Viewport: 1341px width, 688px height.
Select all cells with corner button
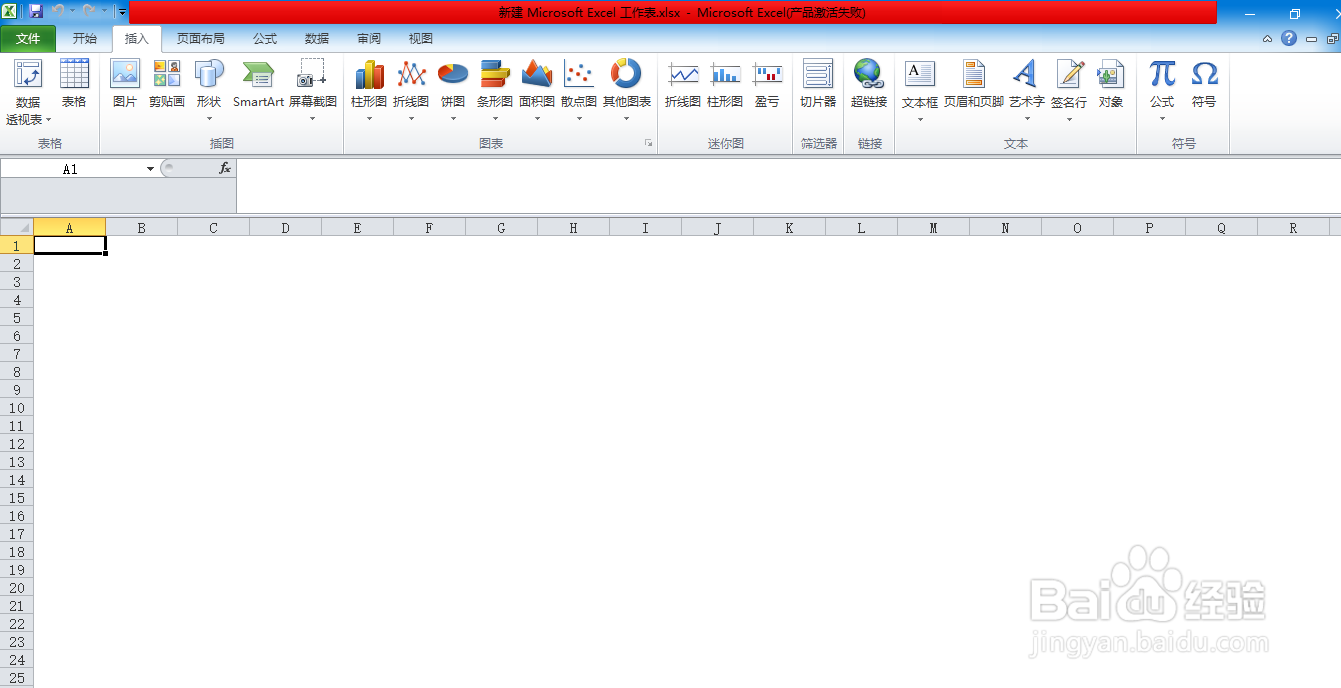point(17,227)
